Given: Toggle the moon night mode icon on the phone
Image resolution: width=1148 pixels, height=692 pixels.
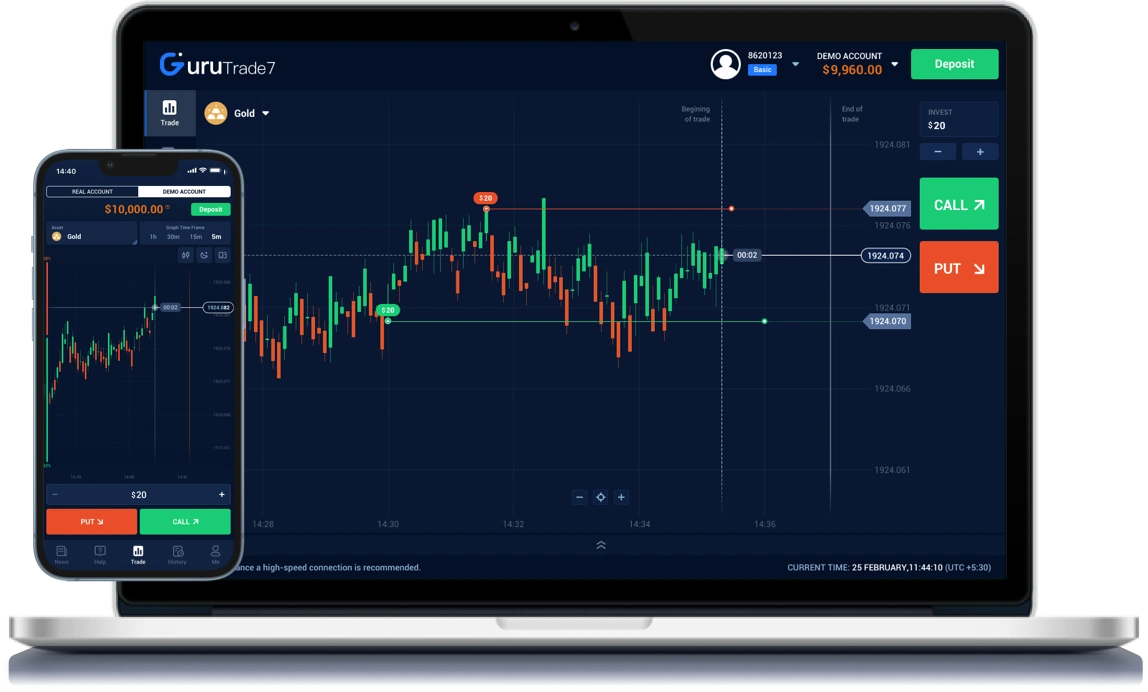Looking at the screenshot, I should [x=204, y=255].
